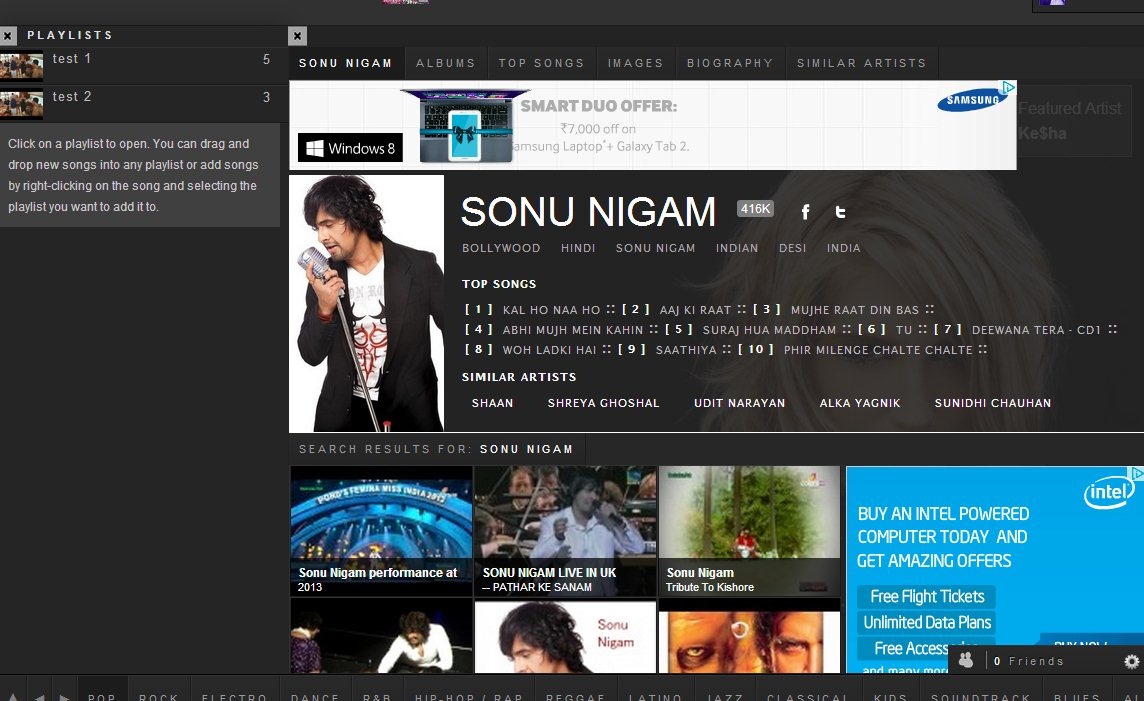Open similar artist Alka Yagnik

[x=859, y=403]
